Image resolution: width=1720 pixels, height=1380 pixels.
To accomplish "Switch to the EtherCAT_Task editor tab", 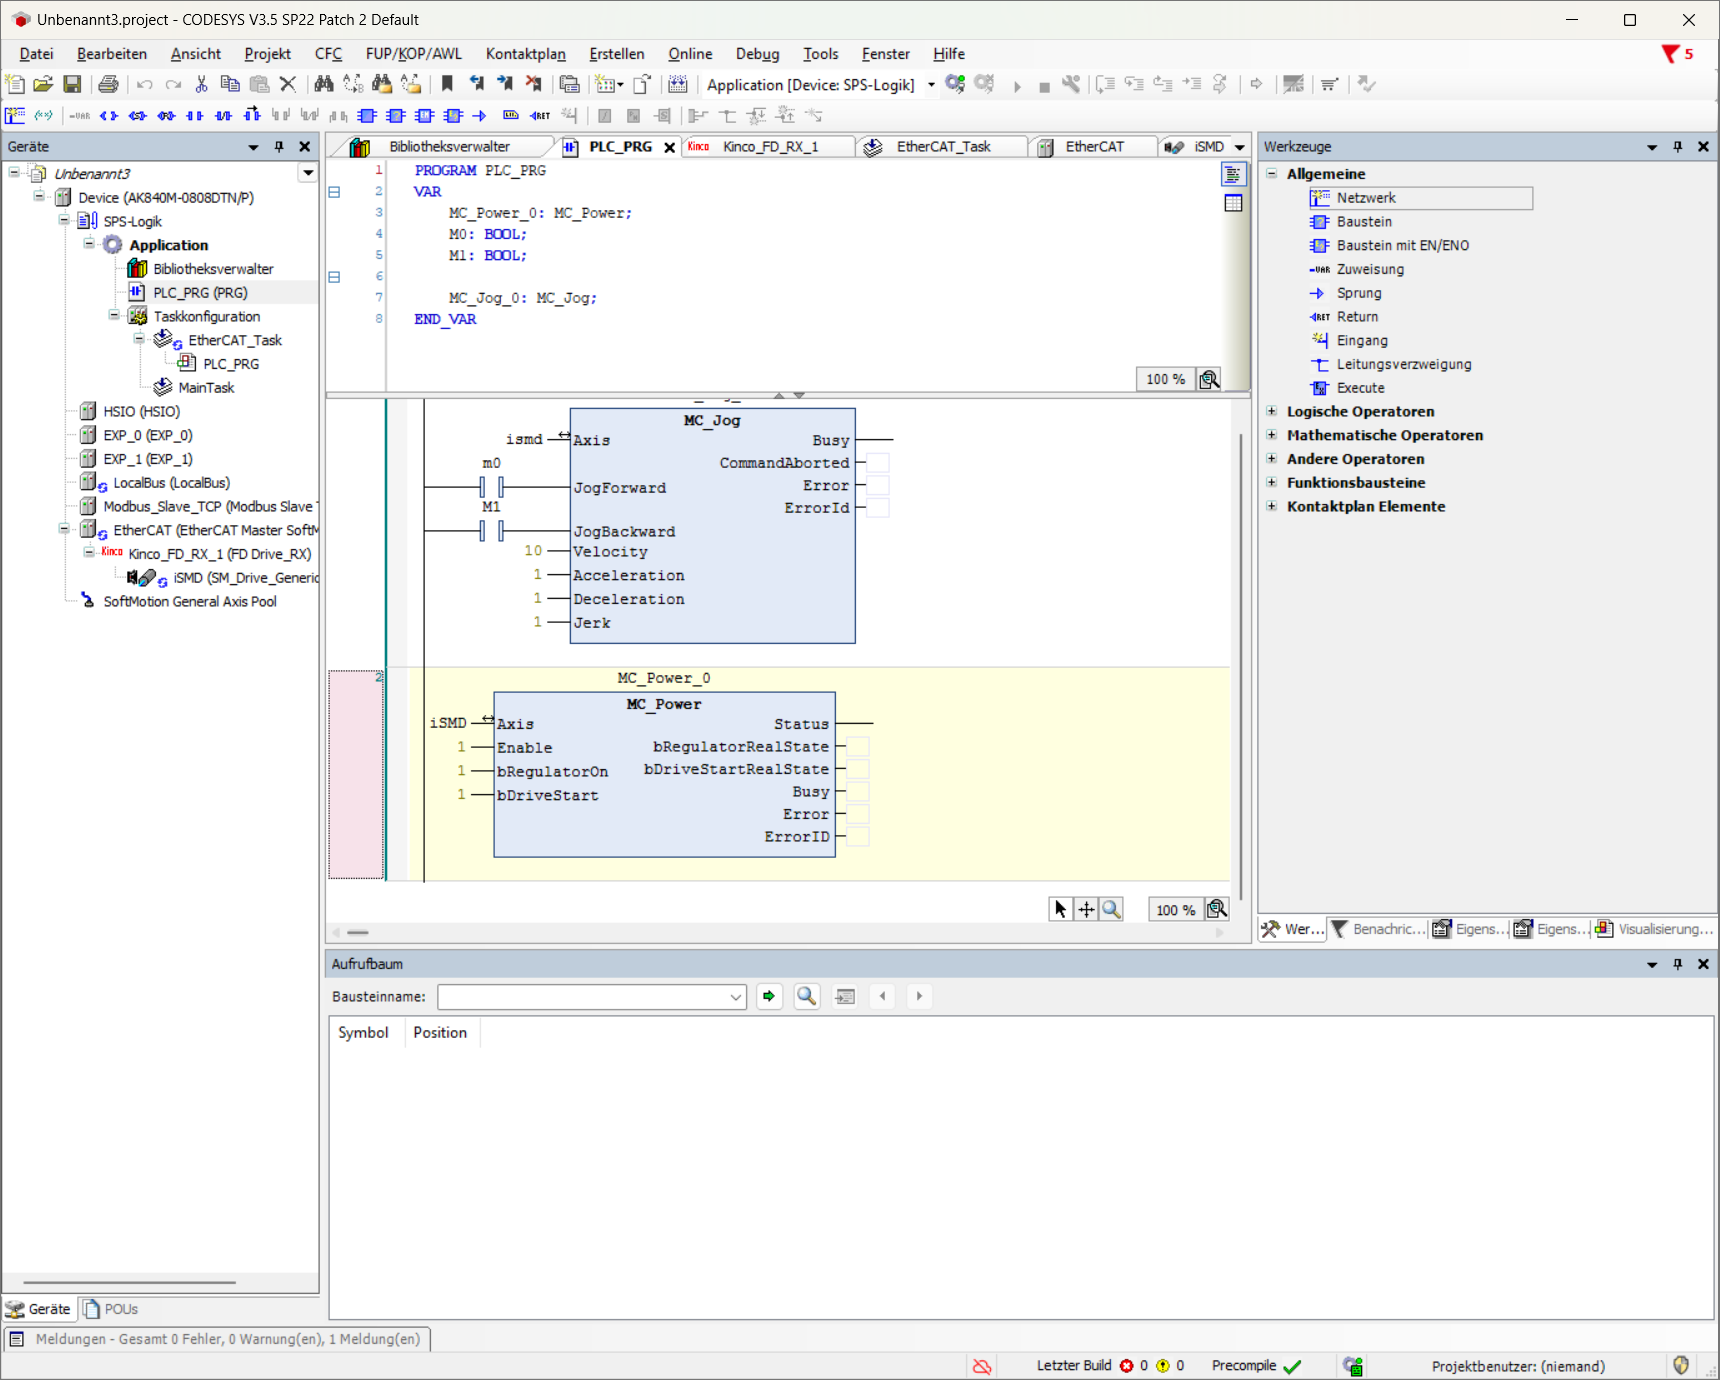I will (943, 147).
